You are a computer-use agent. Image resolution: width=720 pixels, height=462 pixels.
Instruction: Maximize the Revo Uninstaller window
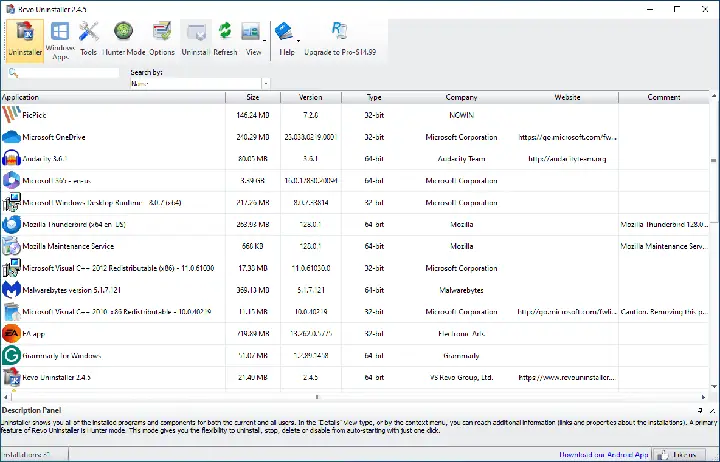[677, 9]
